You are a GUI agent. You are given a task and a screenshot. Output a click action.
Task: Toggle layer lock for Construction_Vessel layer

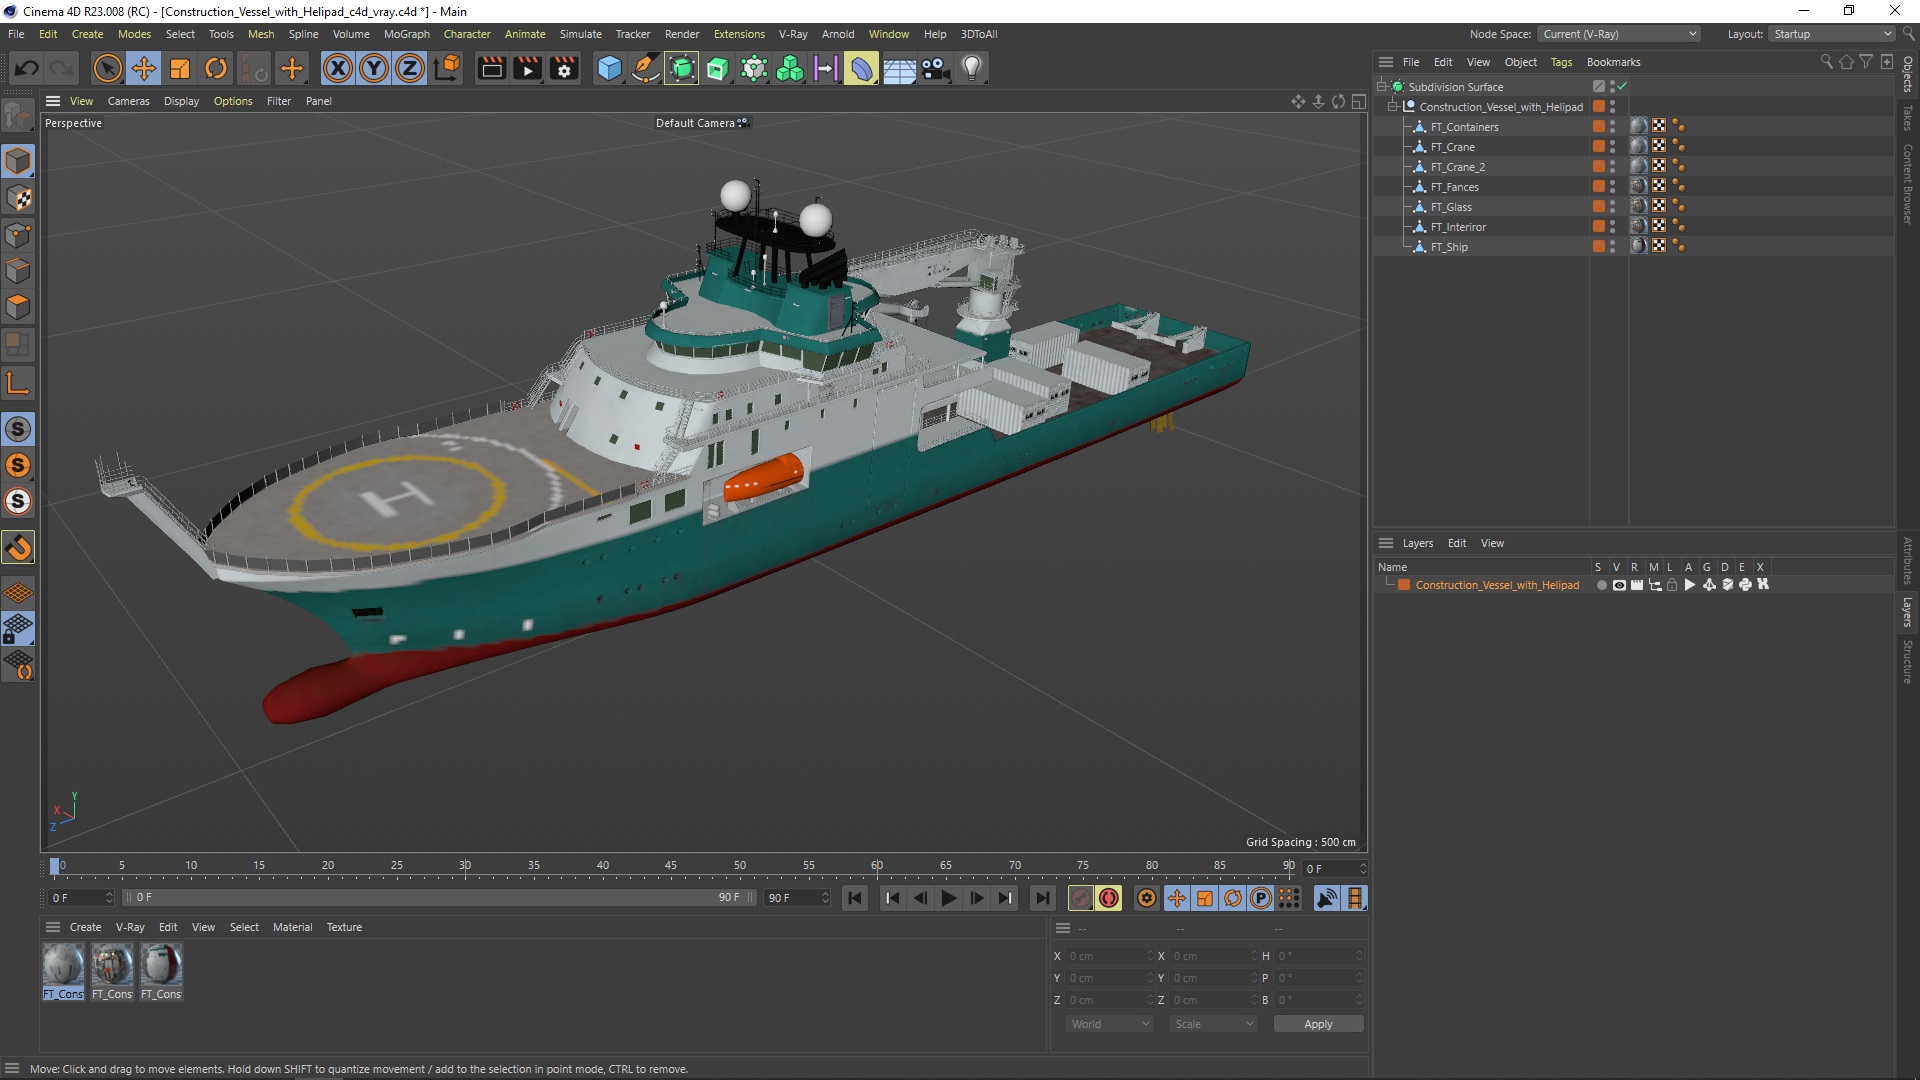1672,585
